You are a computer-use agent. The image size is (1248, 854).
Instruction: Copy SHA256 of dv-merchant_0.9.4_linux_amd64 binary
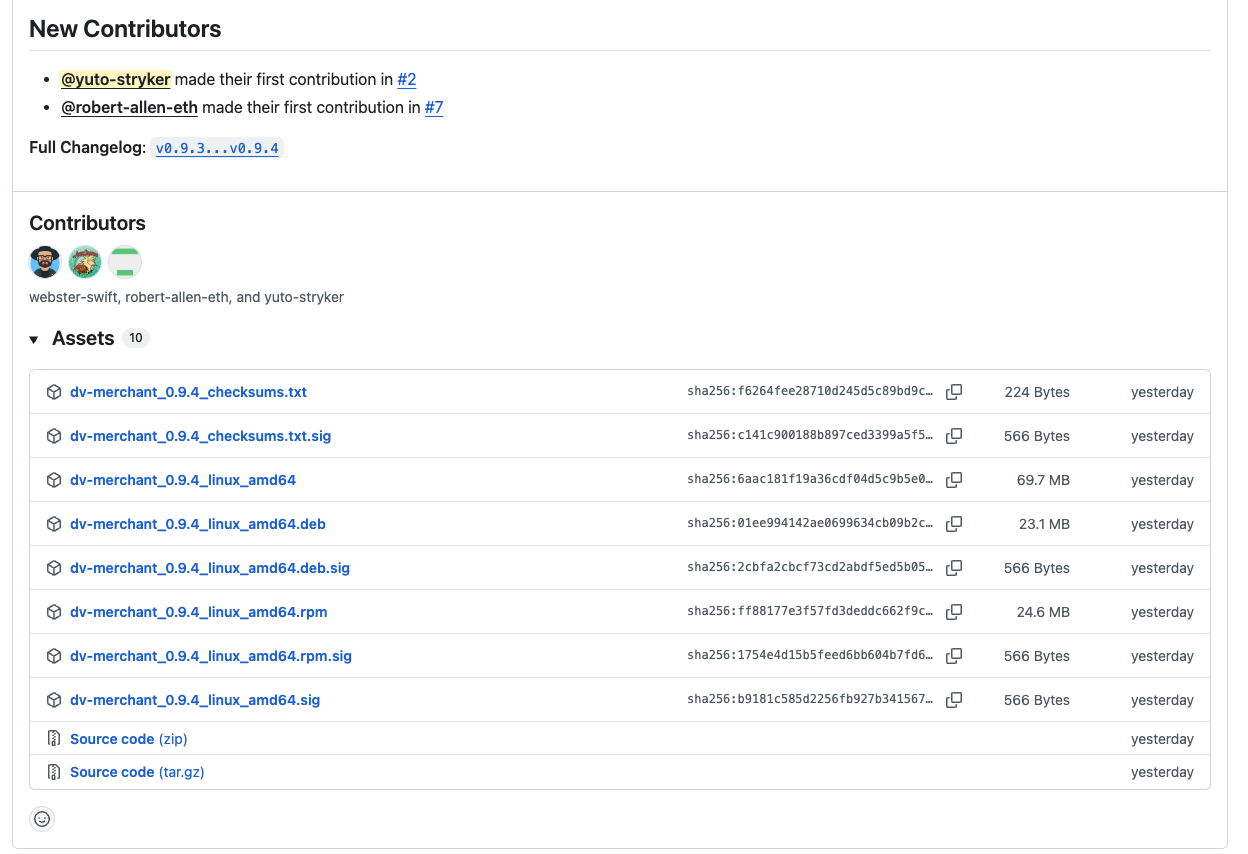pyautogui.click(x=954, y=480)
